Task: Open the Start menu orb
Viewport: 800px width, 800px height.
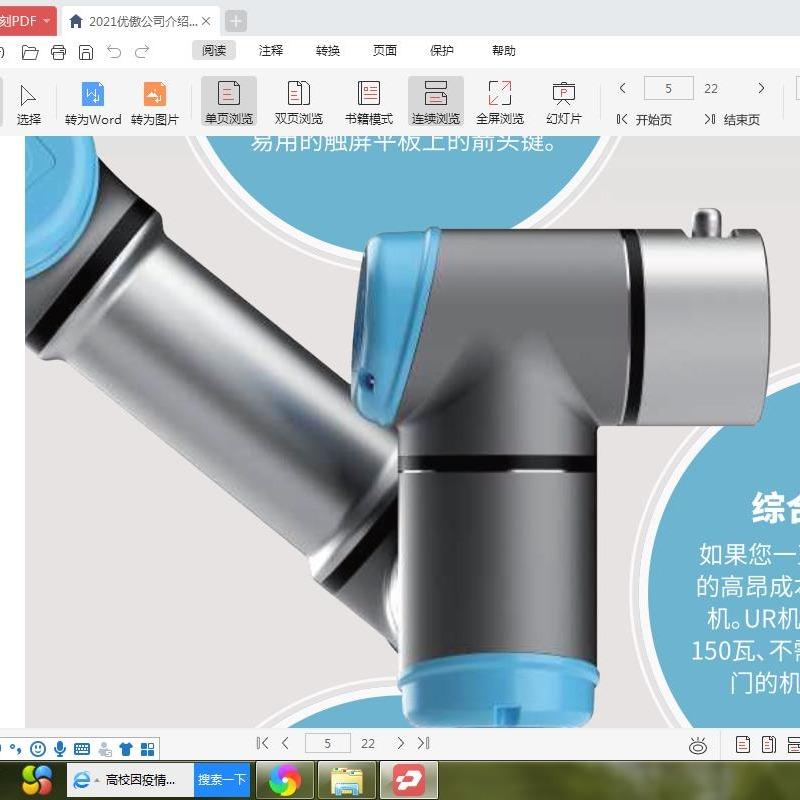Action: tap(37, 780)
